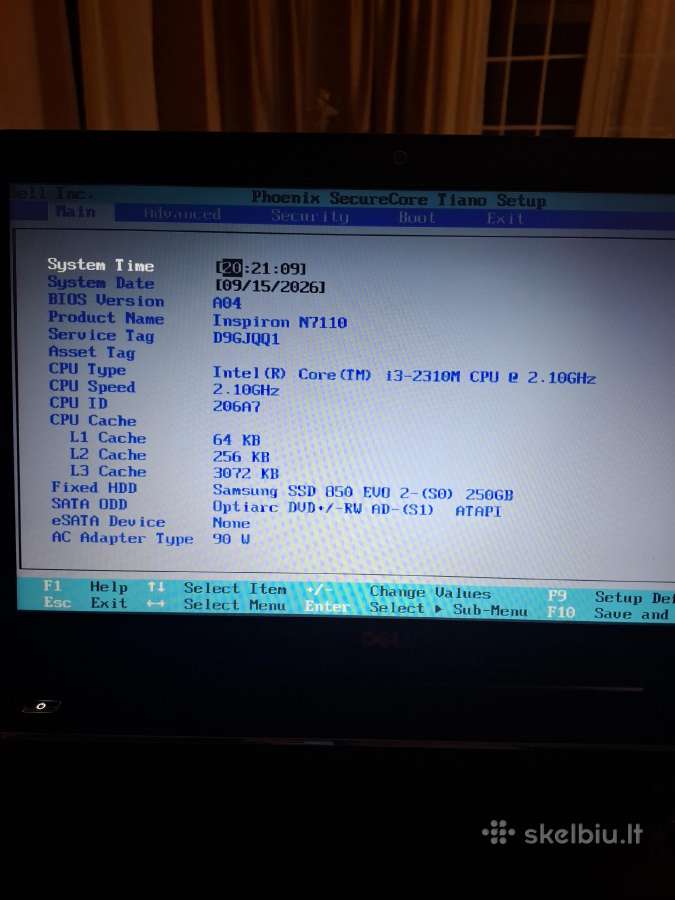Viewport: 675px width, 900px height.
Task: Click Samsung SSD 850 EVO entry
Action: tap(363, 492)
